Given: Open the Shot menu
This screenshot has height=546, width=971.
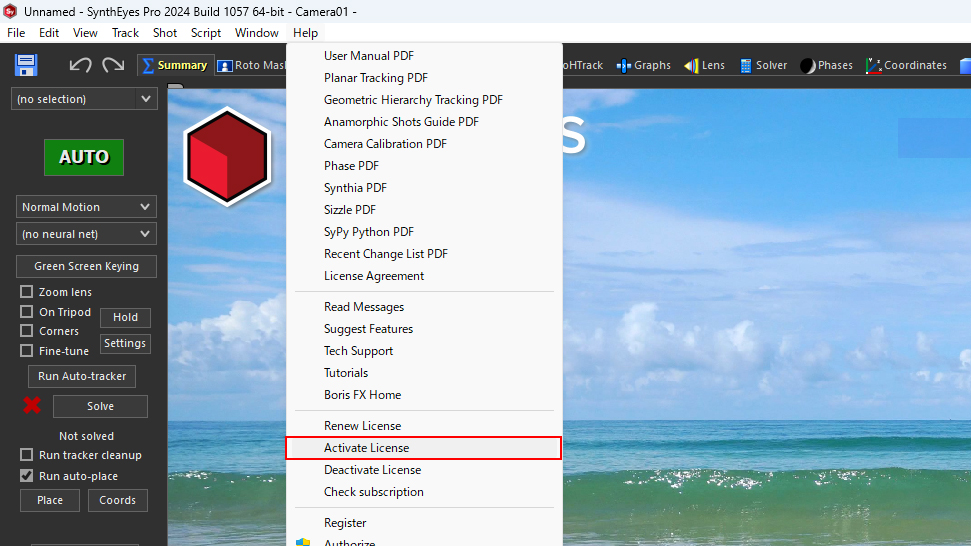Looking at the screenshot, I should tap(165, 33).
